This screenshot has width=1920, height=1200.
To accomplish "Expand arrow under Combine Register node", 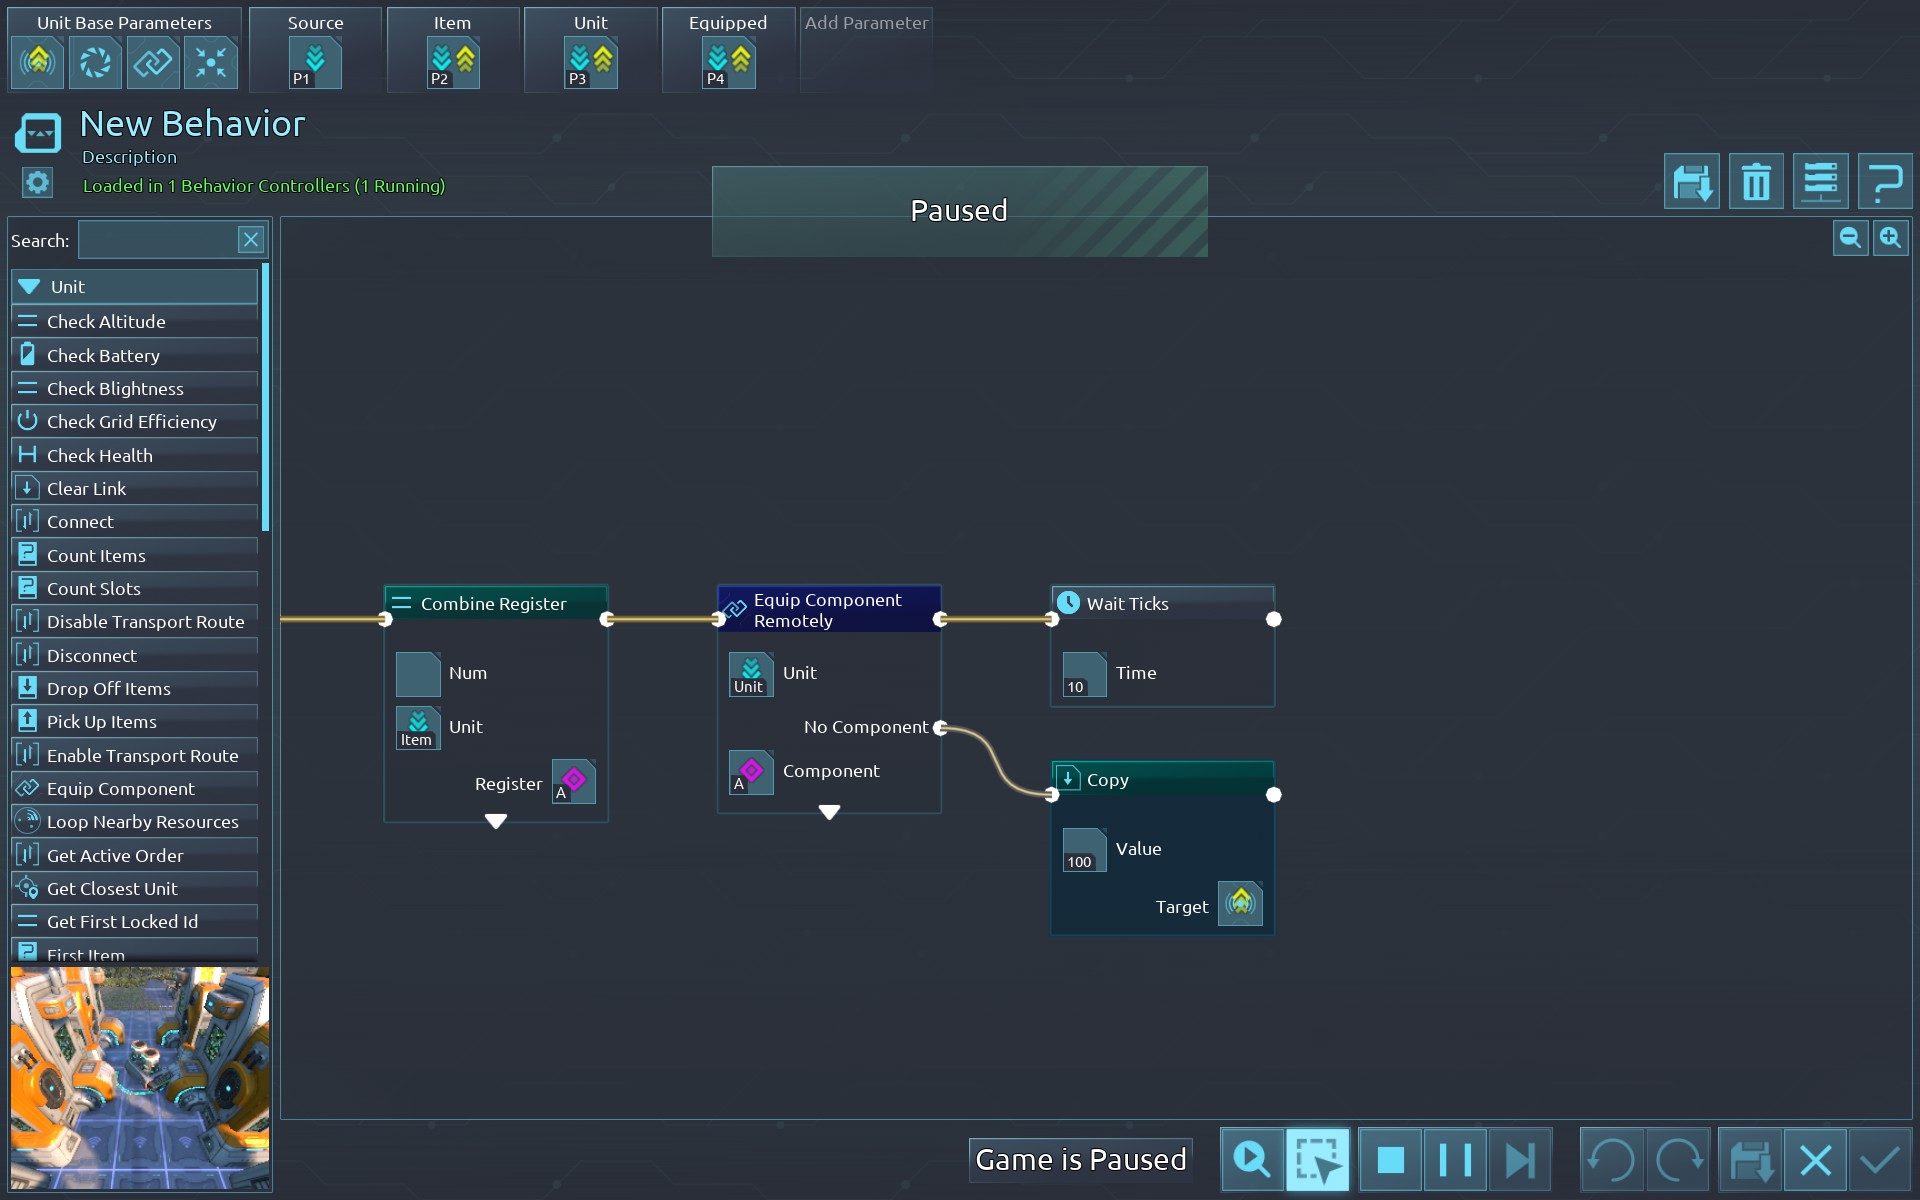I will coord(496,821).
